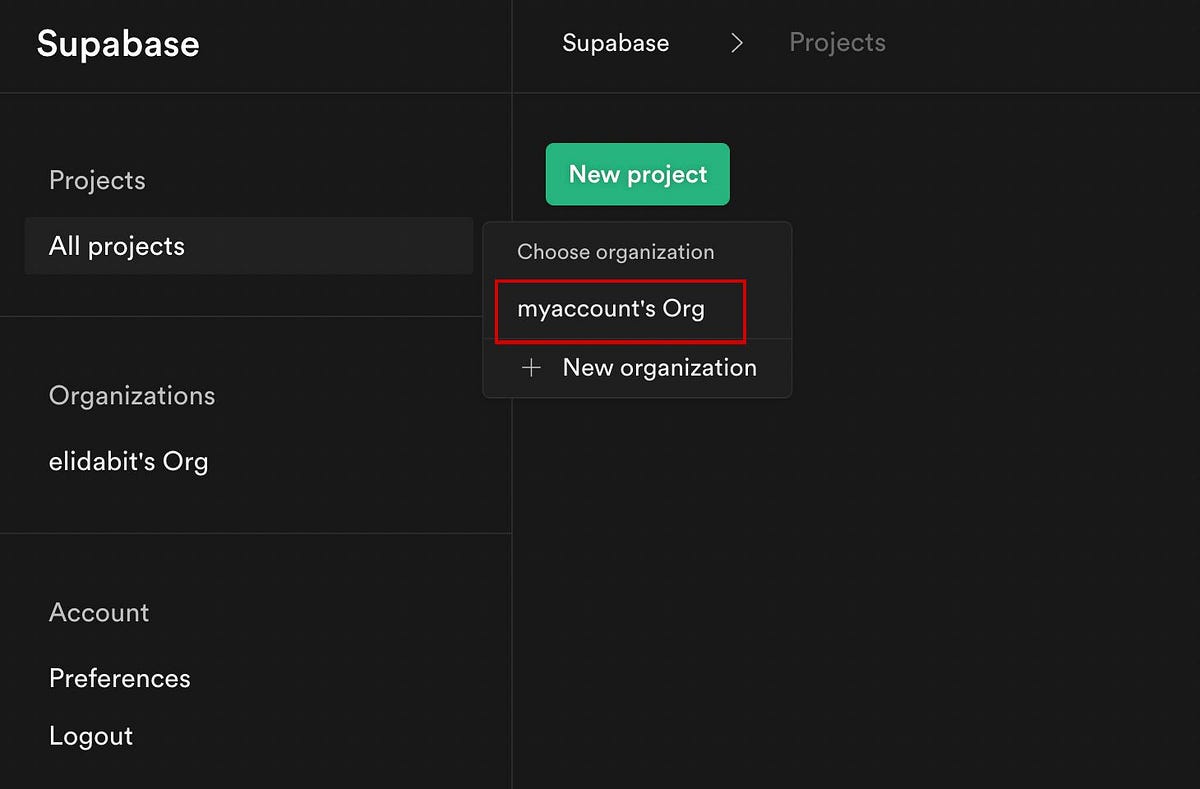Click the breadcrumb chevron arrow

click(737, 43)
